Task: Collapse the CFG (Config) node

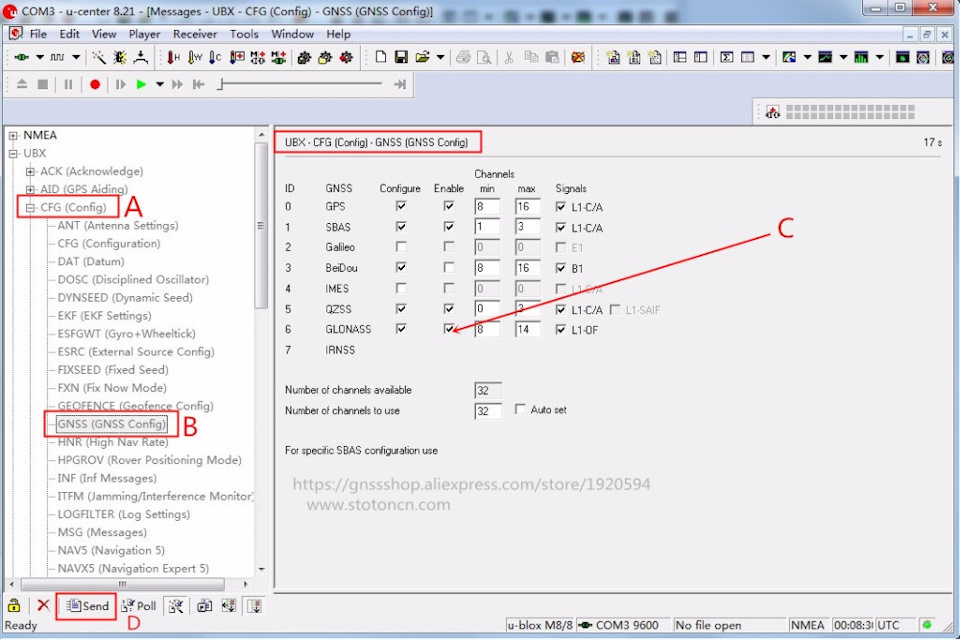Action: tap(30, 208)
